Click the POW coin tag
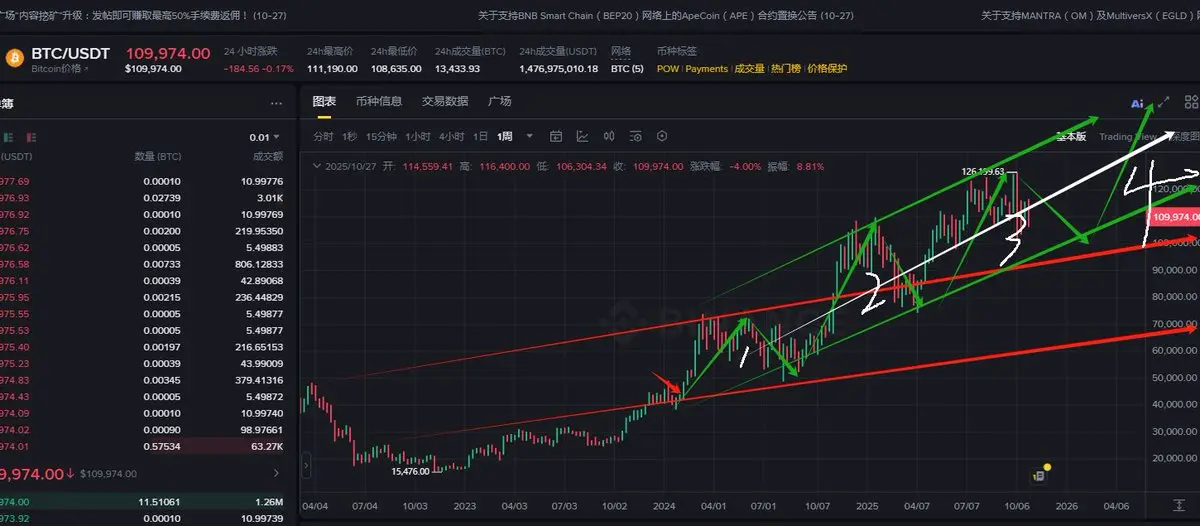 (667, 68)
